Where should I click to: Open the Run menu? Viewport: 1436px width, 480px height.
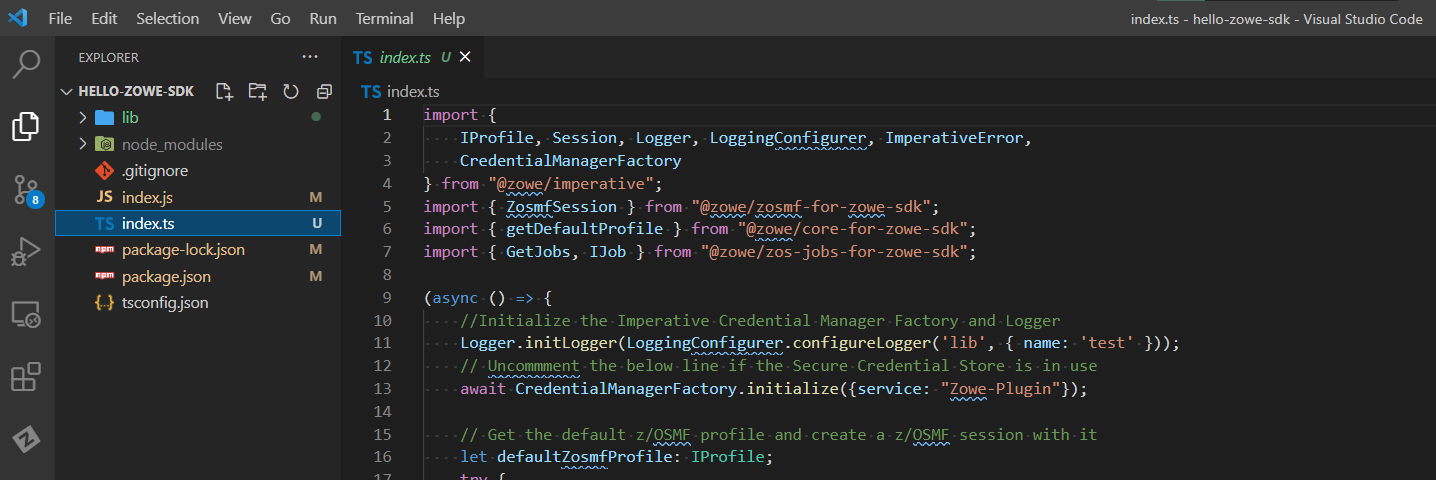point(323,18)
